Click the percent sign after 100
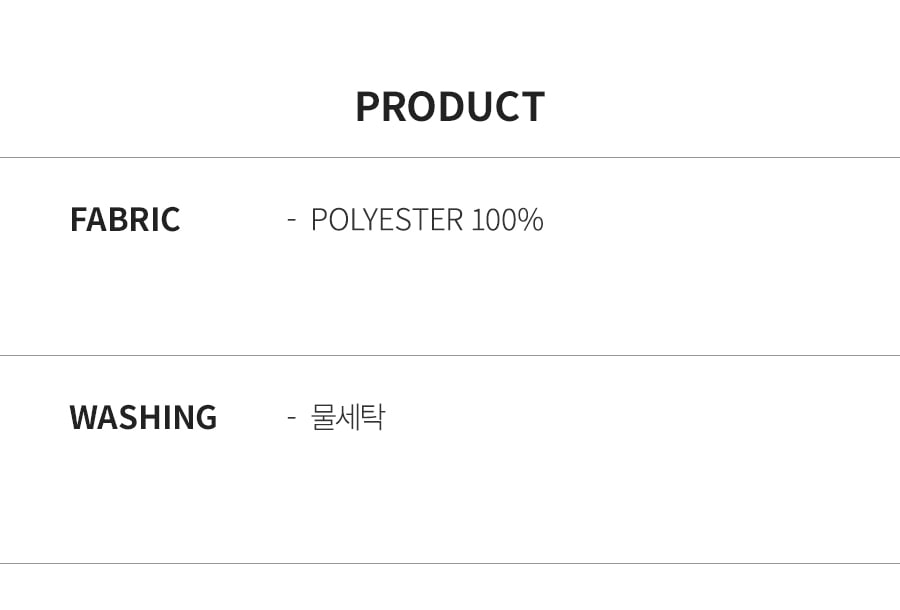900x610 pixels. point(533,219)
